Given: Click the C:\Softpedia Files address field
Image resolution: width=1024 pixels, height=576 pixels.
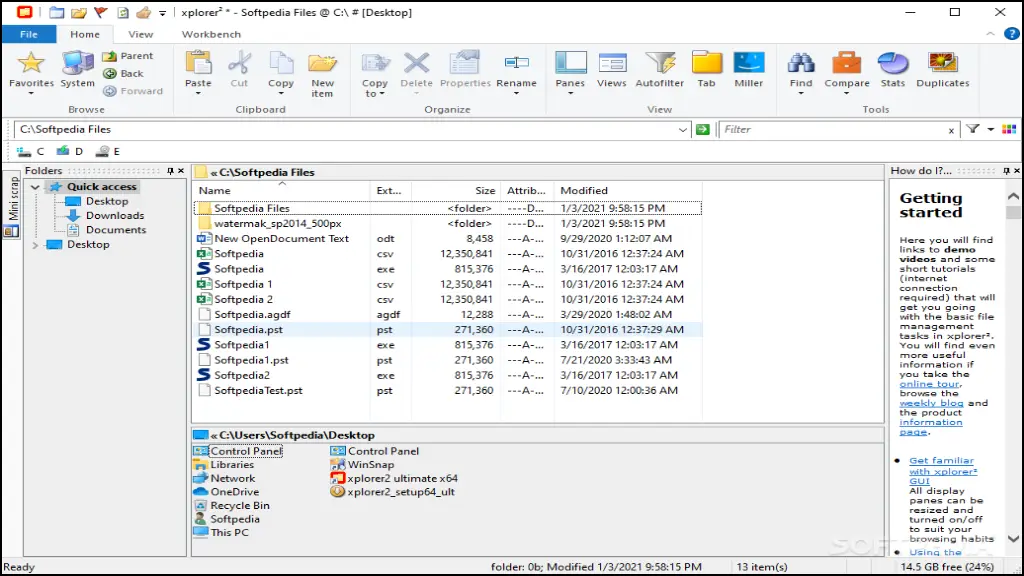Looking at the screenshot, I should tap(345, 129).
